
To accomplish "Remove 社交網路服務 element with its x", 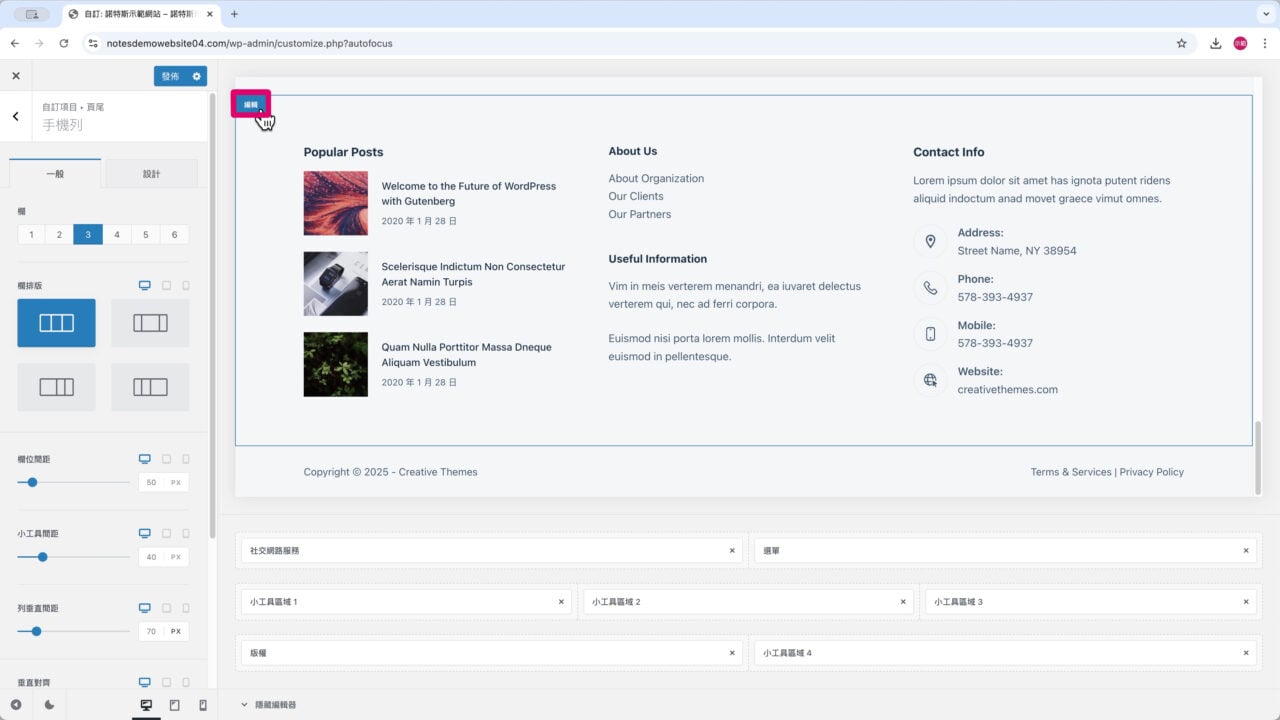I will point(732,551).
